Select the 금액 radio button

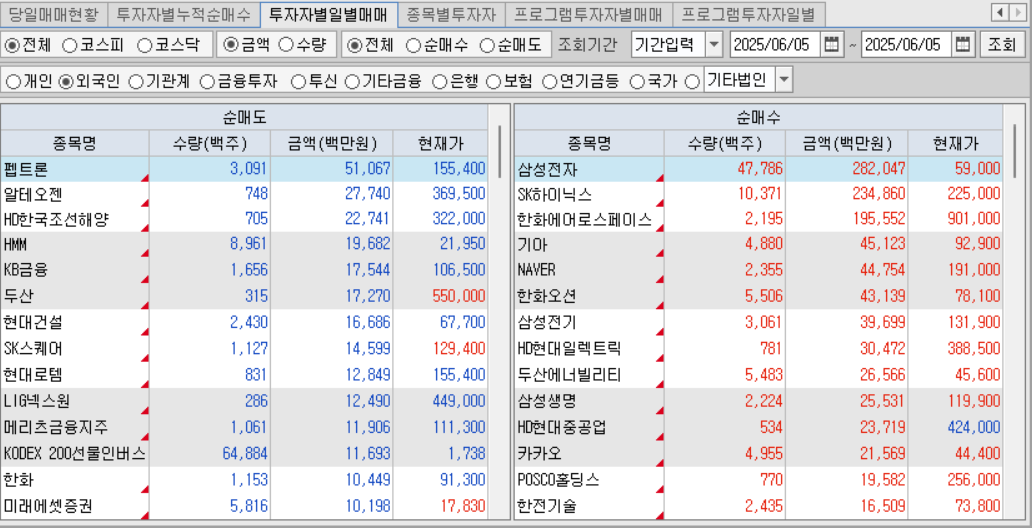click(x=230, y=45)
